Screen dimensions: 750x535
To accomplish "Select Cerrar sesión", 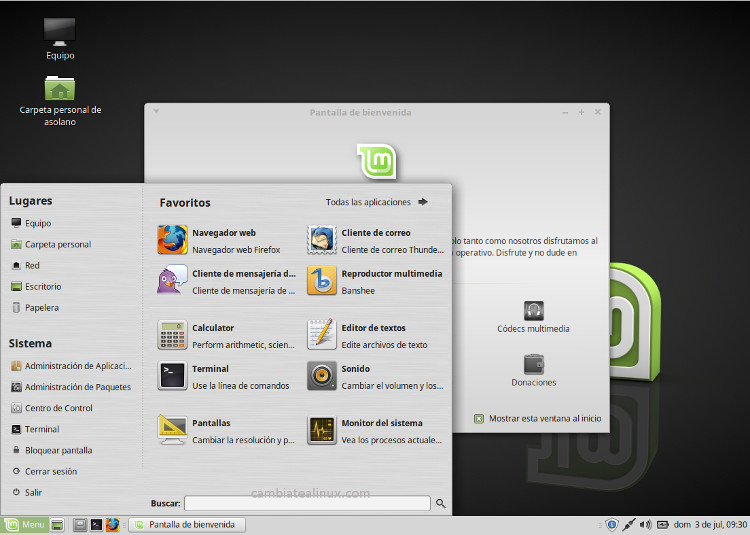I will click(x=44, y=471).
